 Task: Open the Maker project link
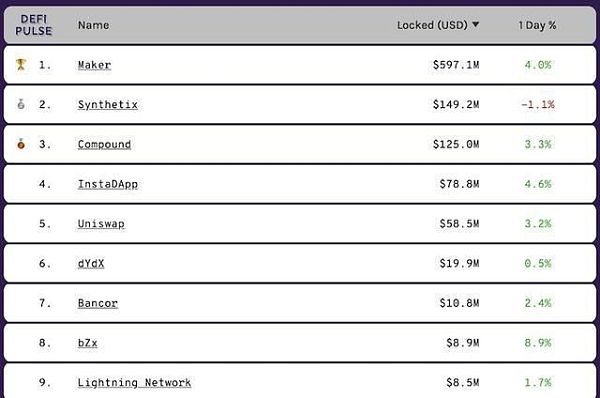94,65
